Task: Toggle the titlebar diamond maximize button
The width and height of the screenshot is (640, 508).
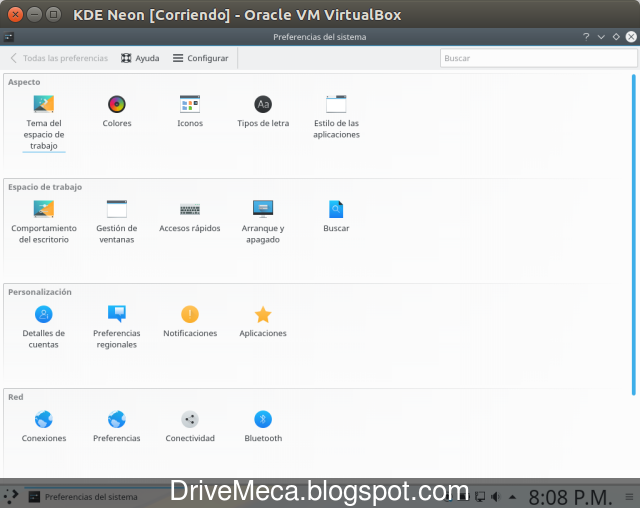Action: tap(616, 37)
